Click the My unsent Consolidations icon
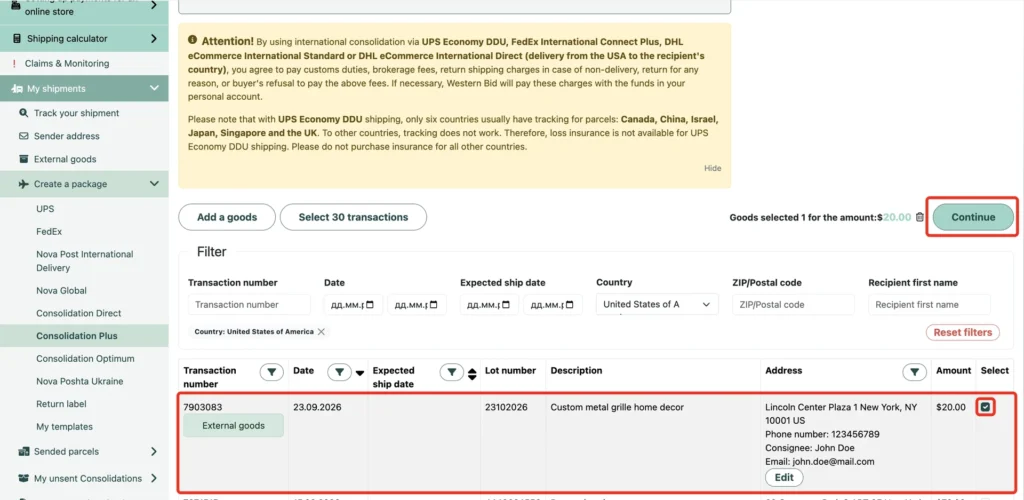This screenshot has height=500, width=1024. click(24, 478)
